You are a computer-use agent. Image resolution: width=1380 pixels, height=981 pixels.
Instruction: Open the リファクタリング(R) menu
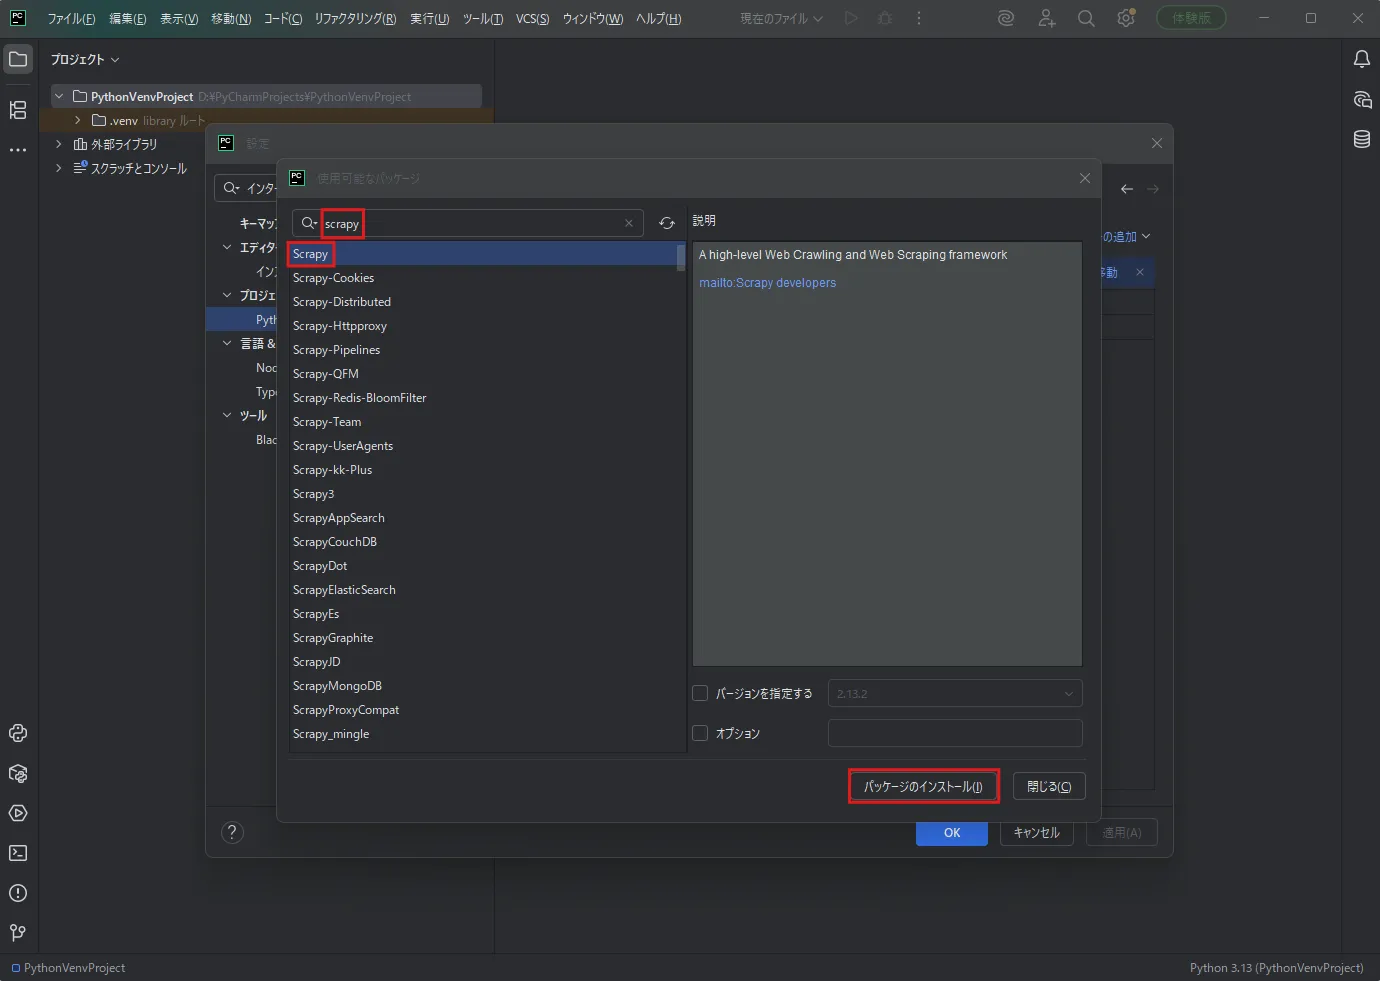click(x=355, y=19)
